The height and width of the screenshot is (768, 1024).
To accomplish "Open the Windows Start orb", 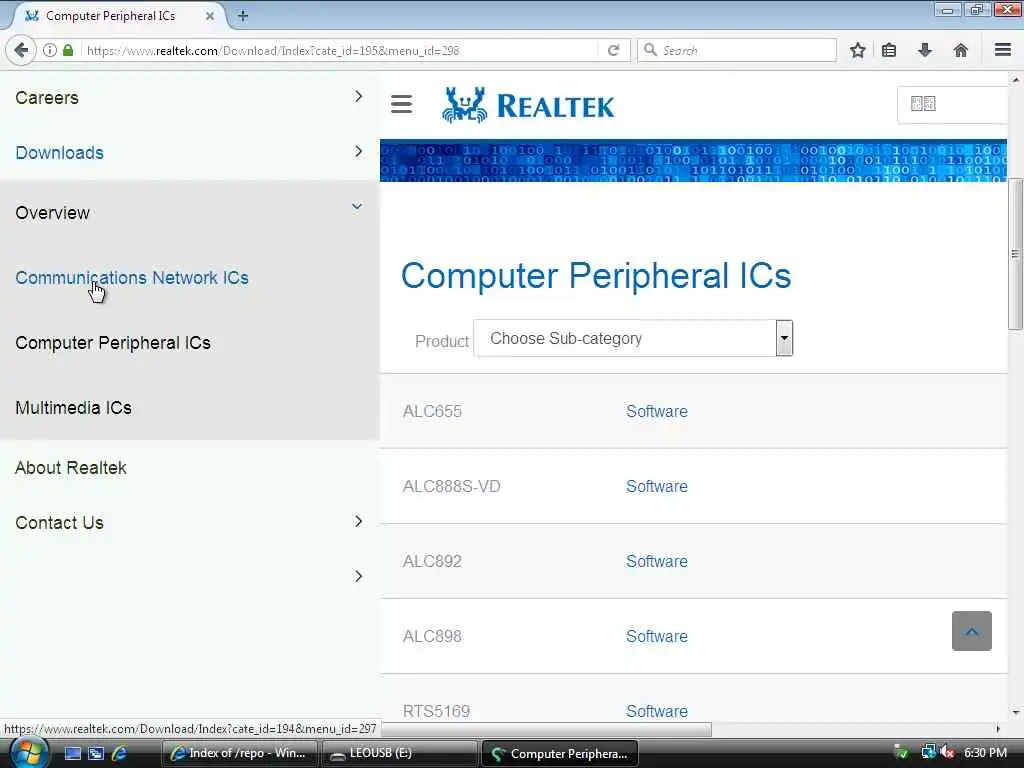I will (x=28, y=753).
